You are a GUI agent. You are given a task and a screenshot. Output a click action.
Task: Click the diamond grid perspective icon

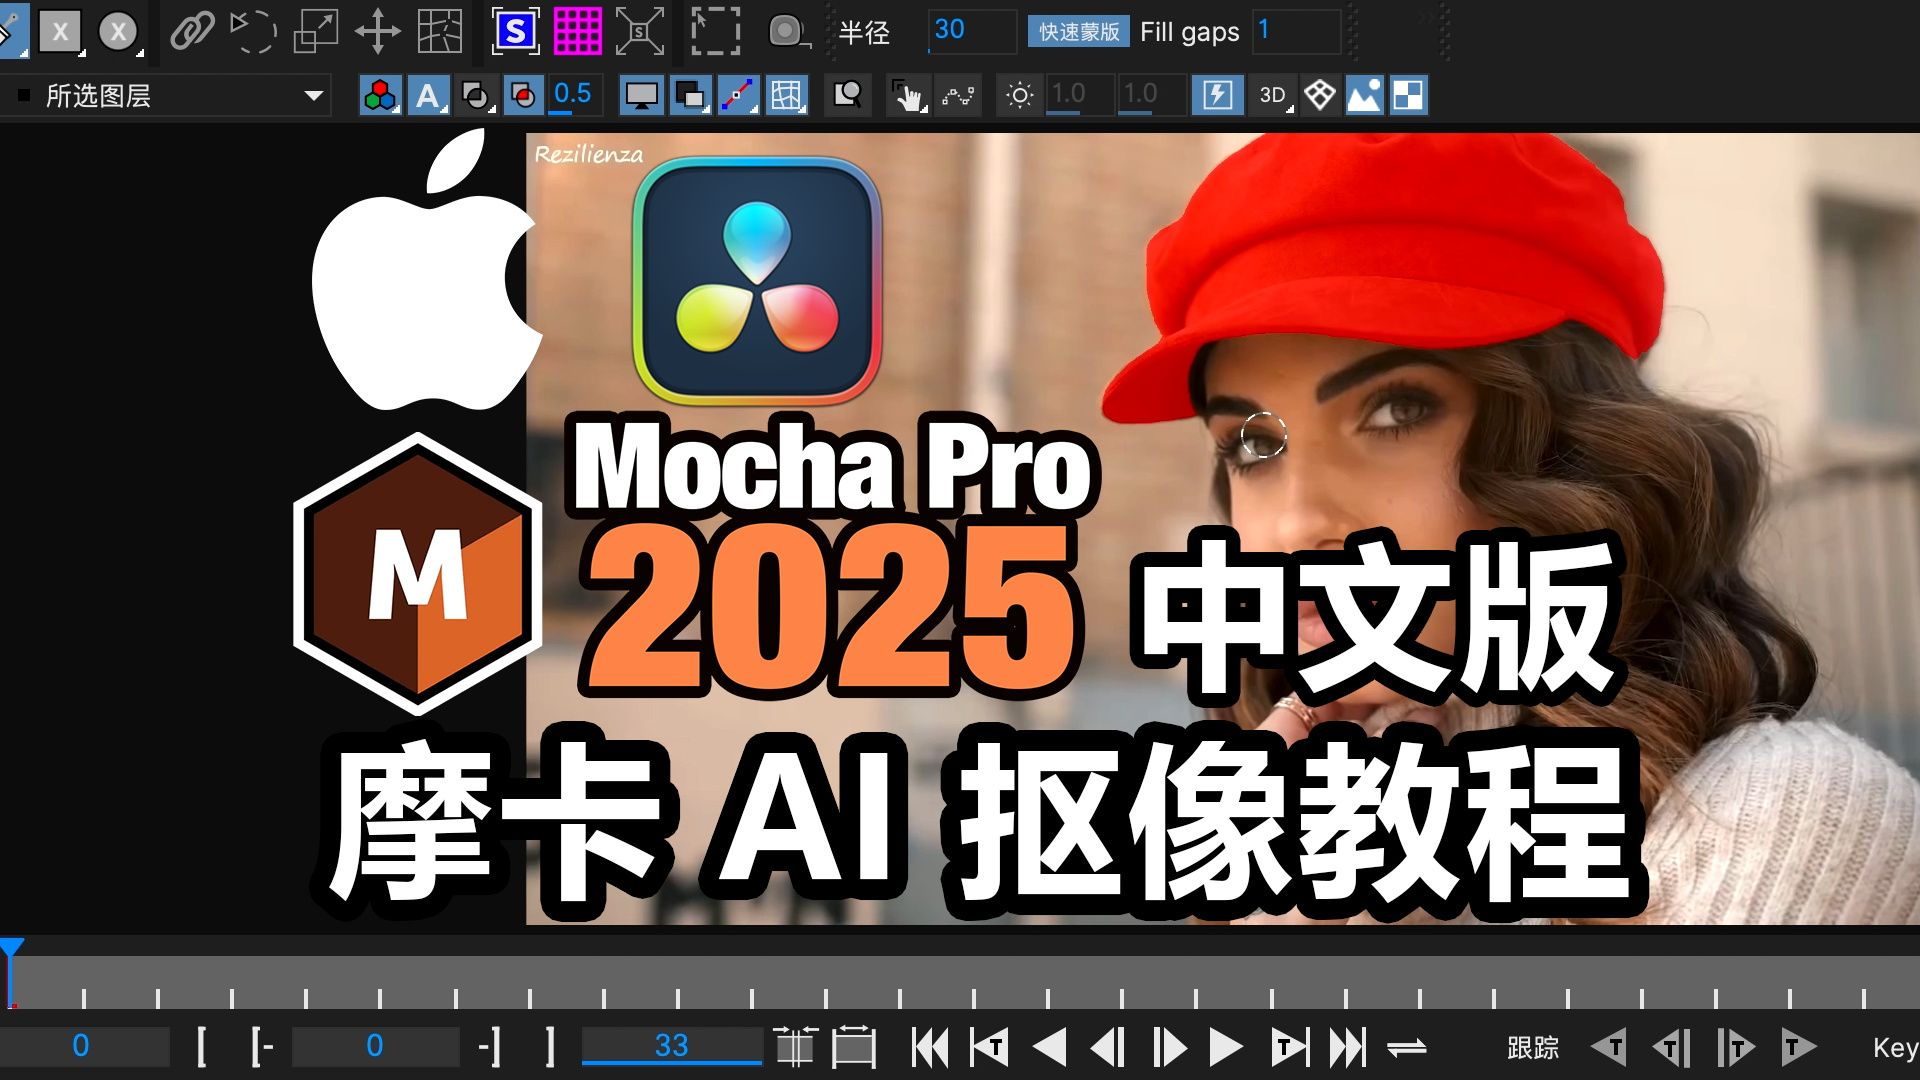coord(1320,96)
